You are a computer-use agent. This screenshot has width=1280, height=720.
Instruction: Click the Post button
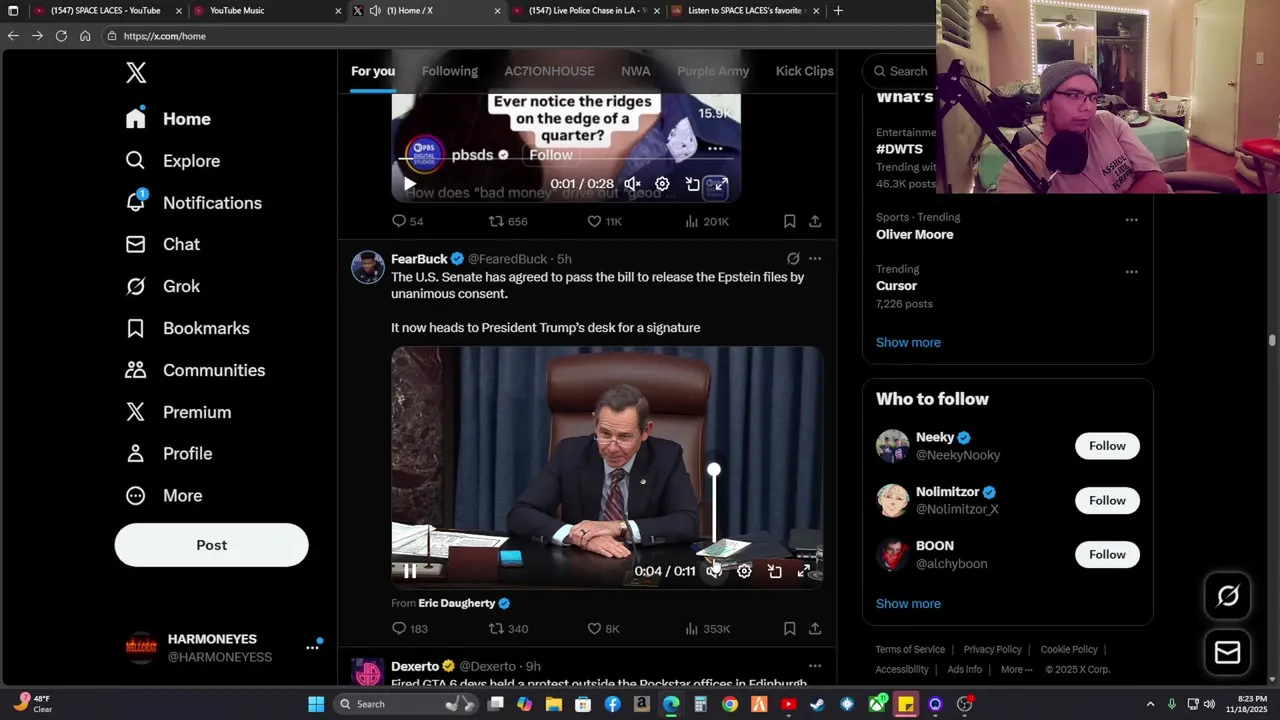(x=211, y=545)
